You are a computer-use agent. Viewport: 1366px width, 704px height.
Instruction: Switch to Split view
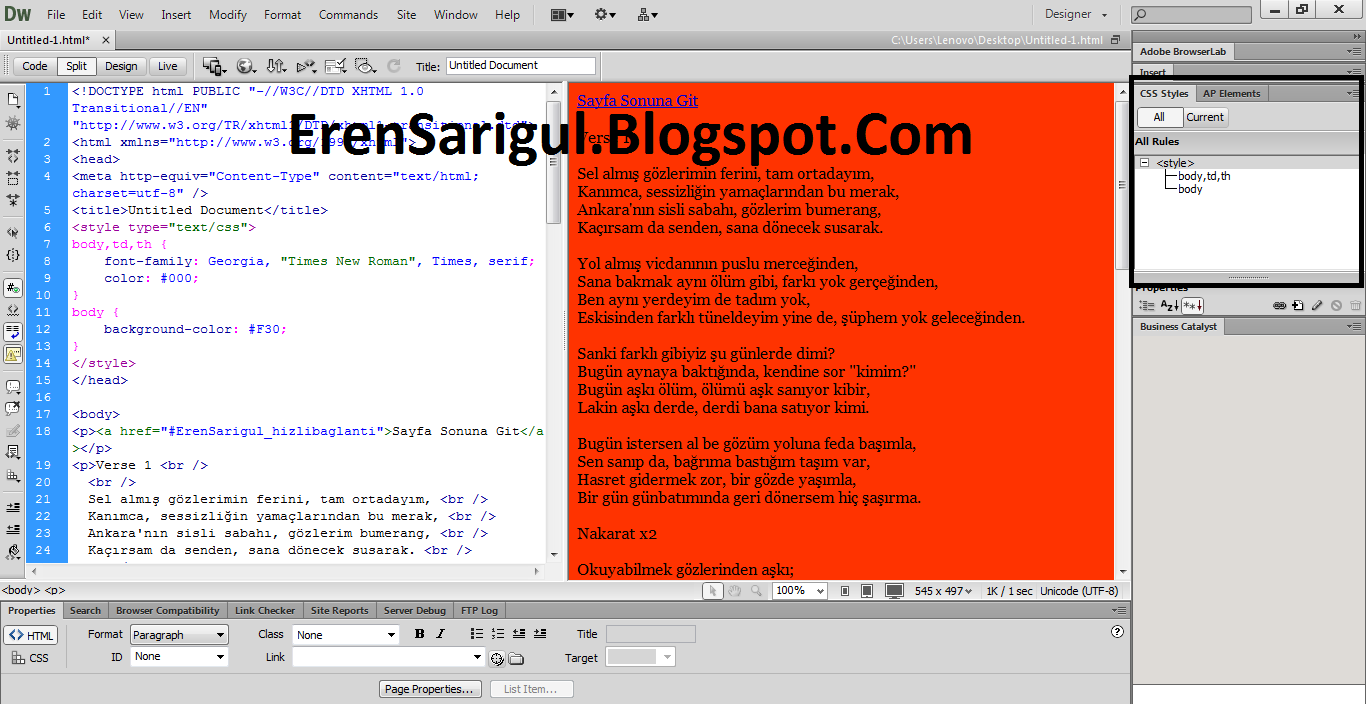point(77,66)
